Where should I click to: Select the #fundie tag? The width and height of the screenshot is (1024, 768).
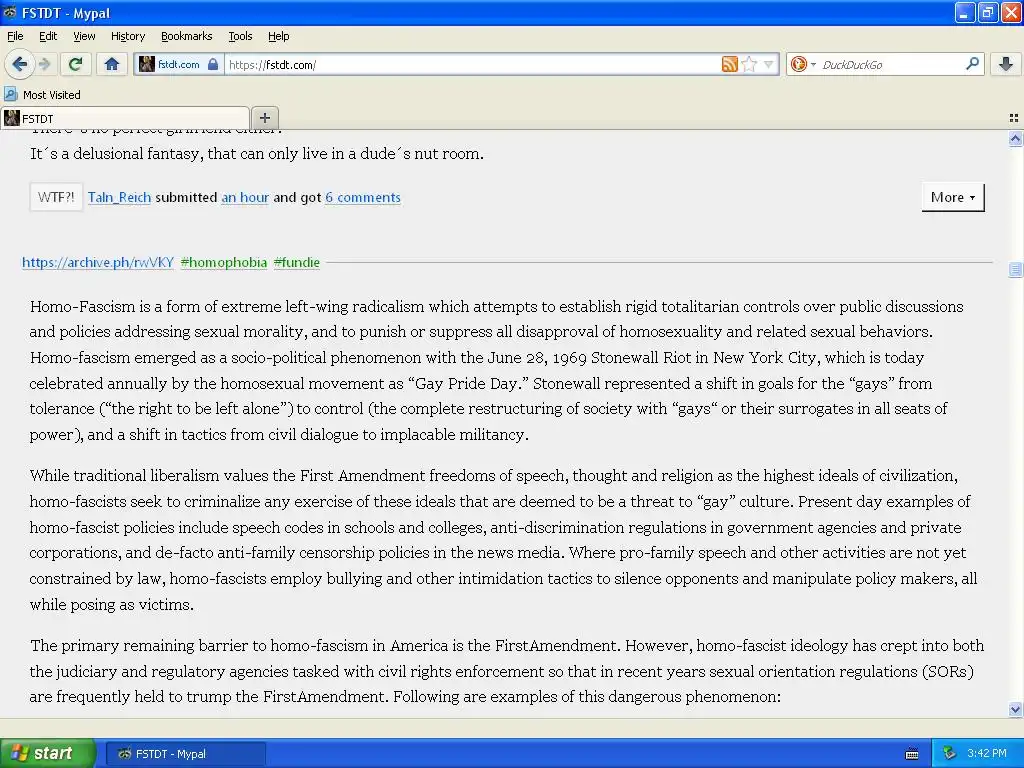[x=297, y=262]
